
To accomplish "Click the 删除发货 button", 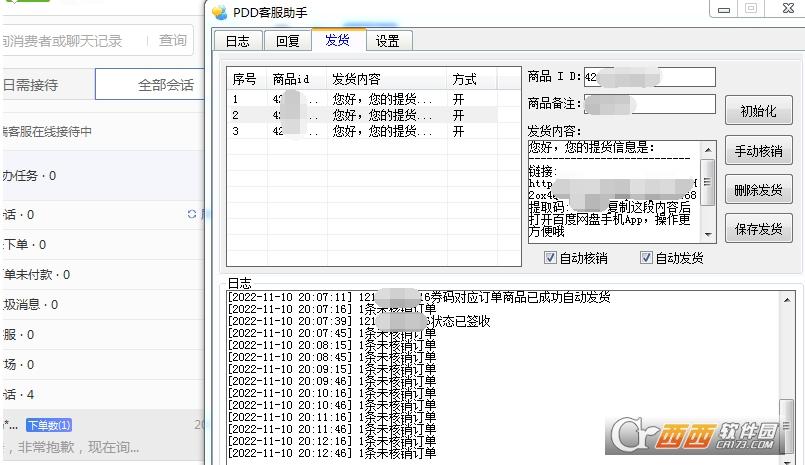I will tap(757, 189).
